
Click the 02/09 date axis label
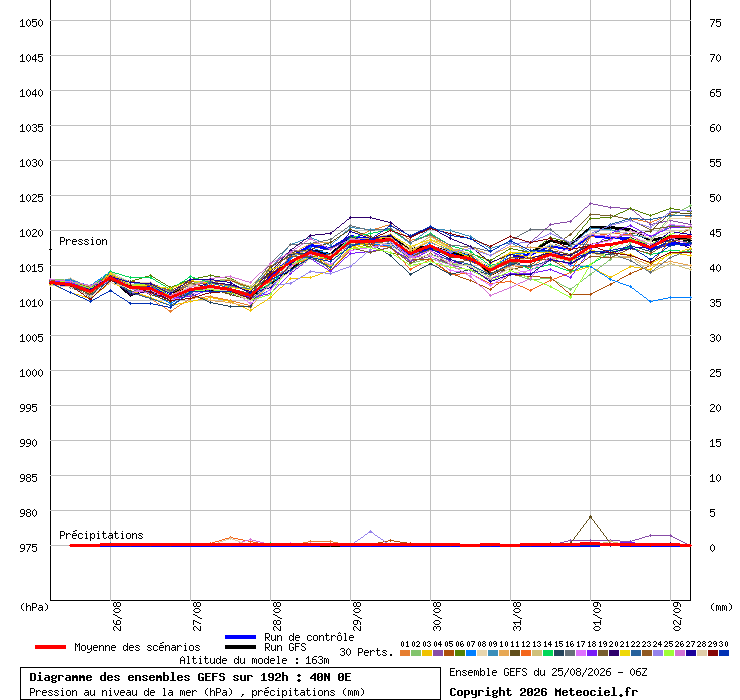(x=677, y=616)
